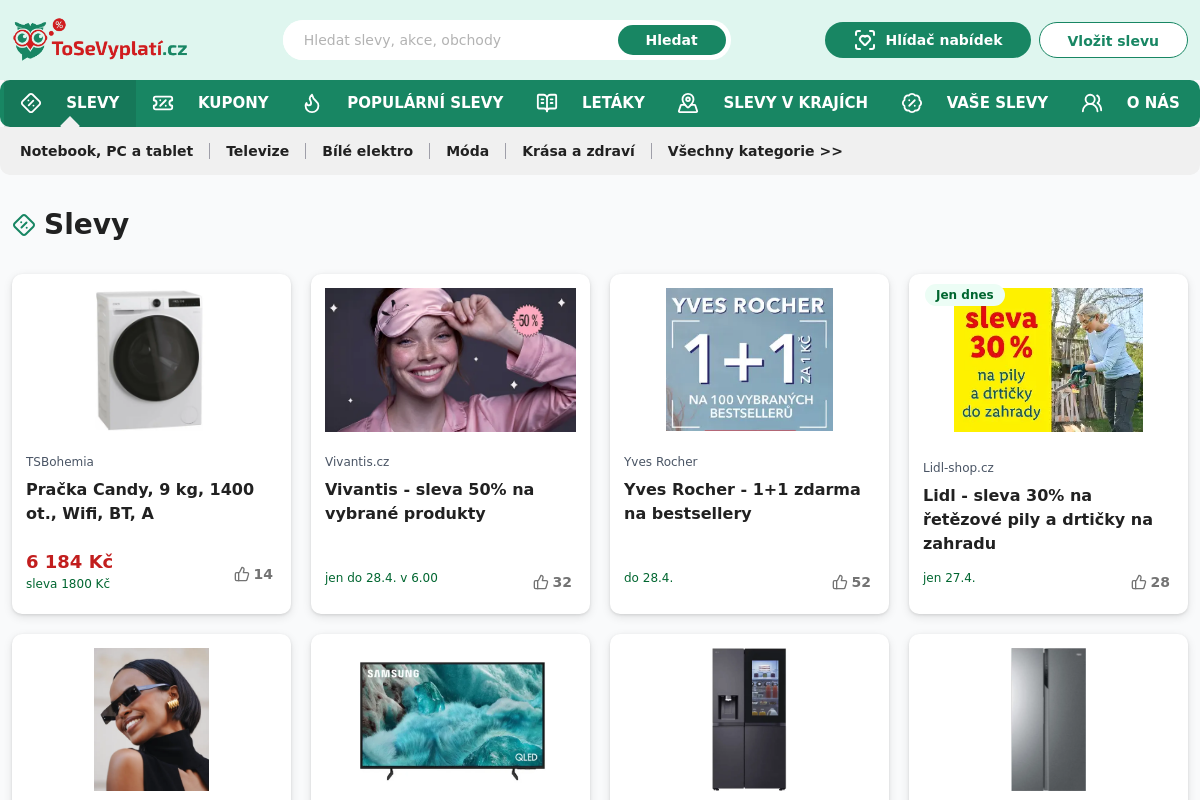Open Televize category link
The image size is (1200, 800).
tap(257, 151)
